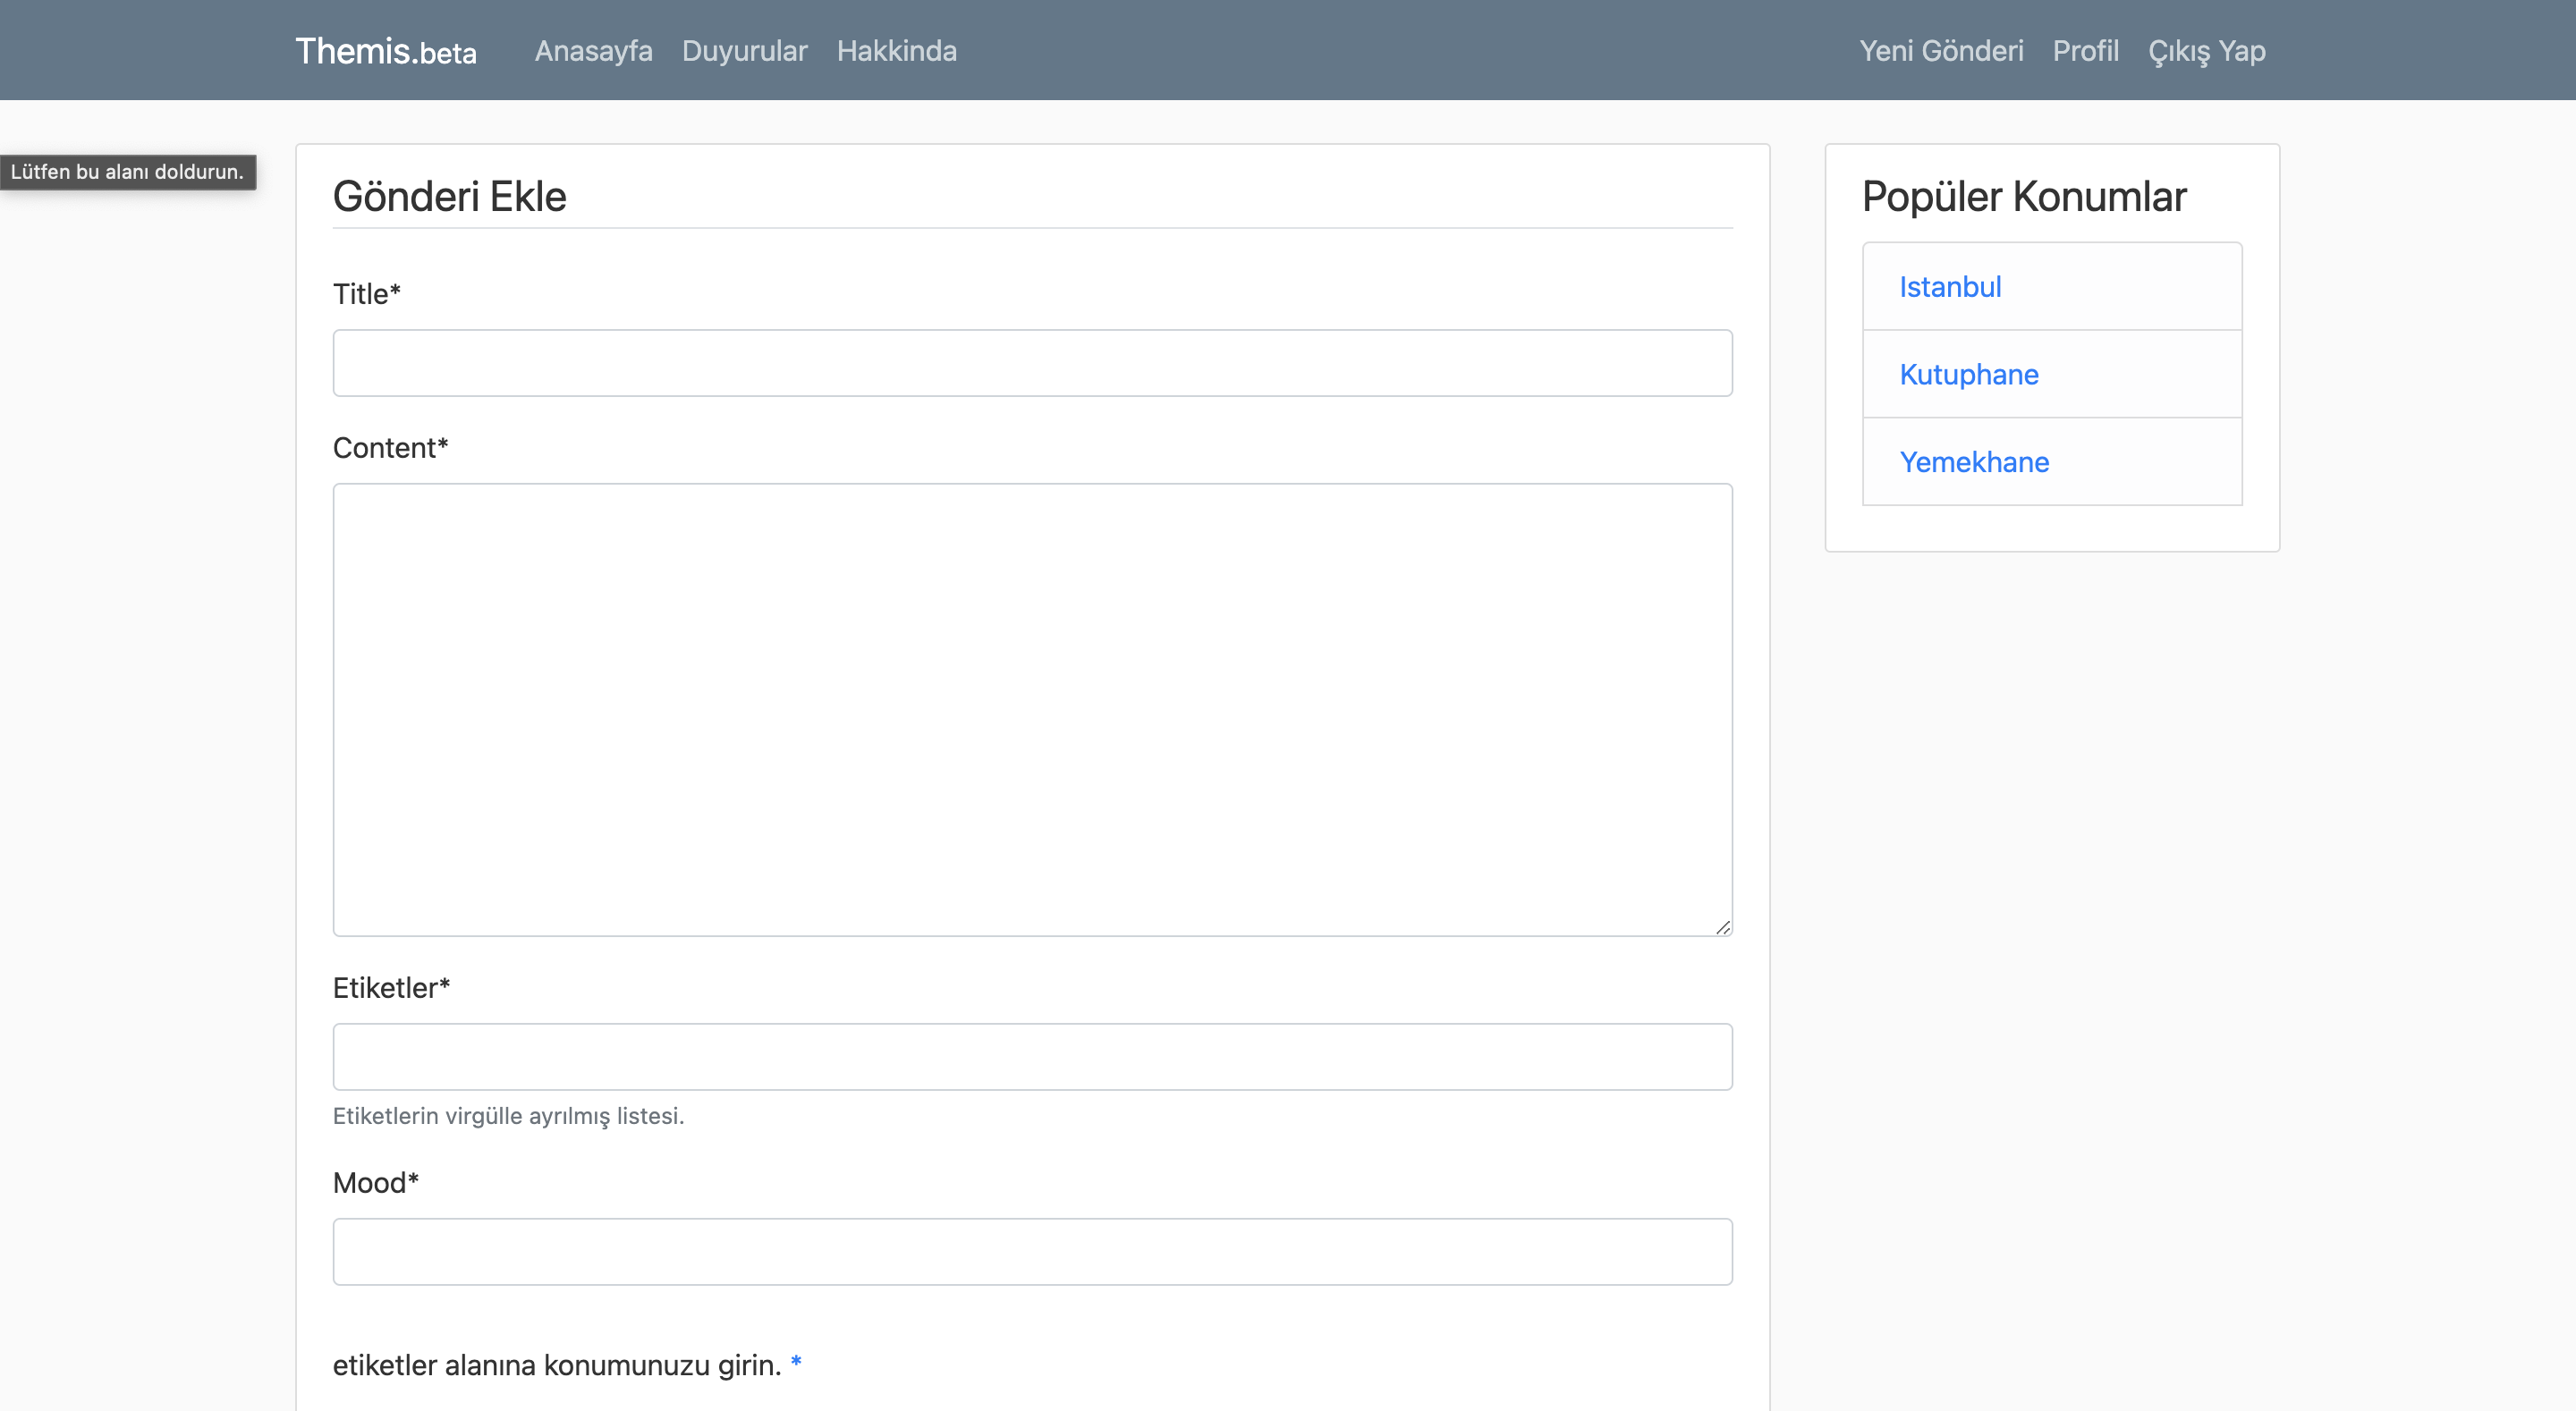Viewport: 2576px width, 1411px height.
Task: Open the Yemekhane popular location
Action: (x=1974, y=461)
